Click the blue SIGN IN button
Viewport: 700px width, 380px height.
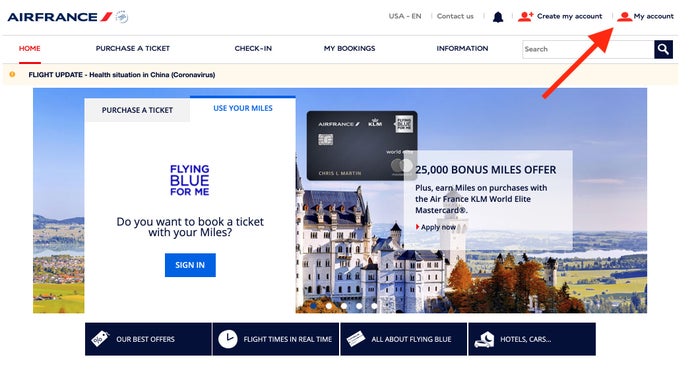click(x=190, y=265)
